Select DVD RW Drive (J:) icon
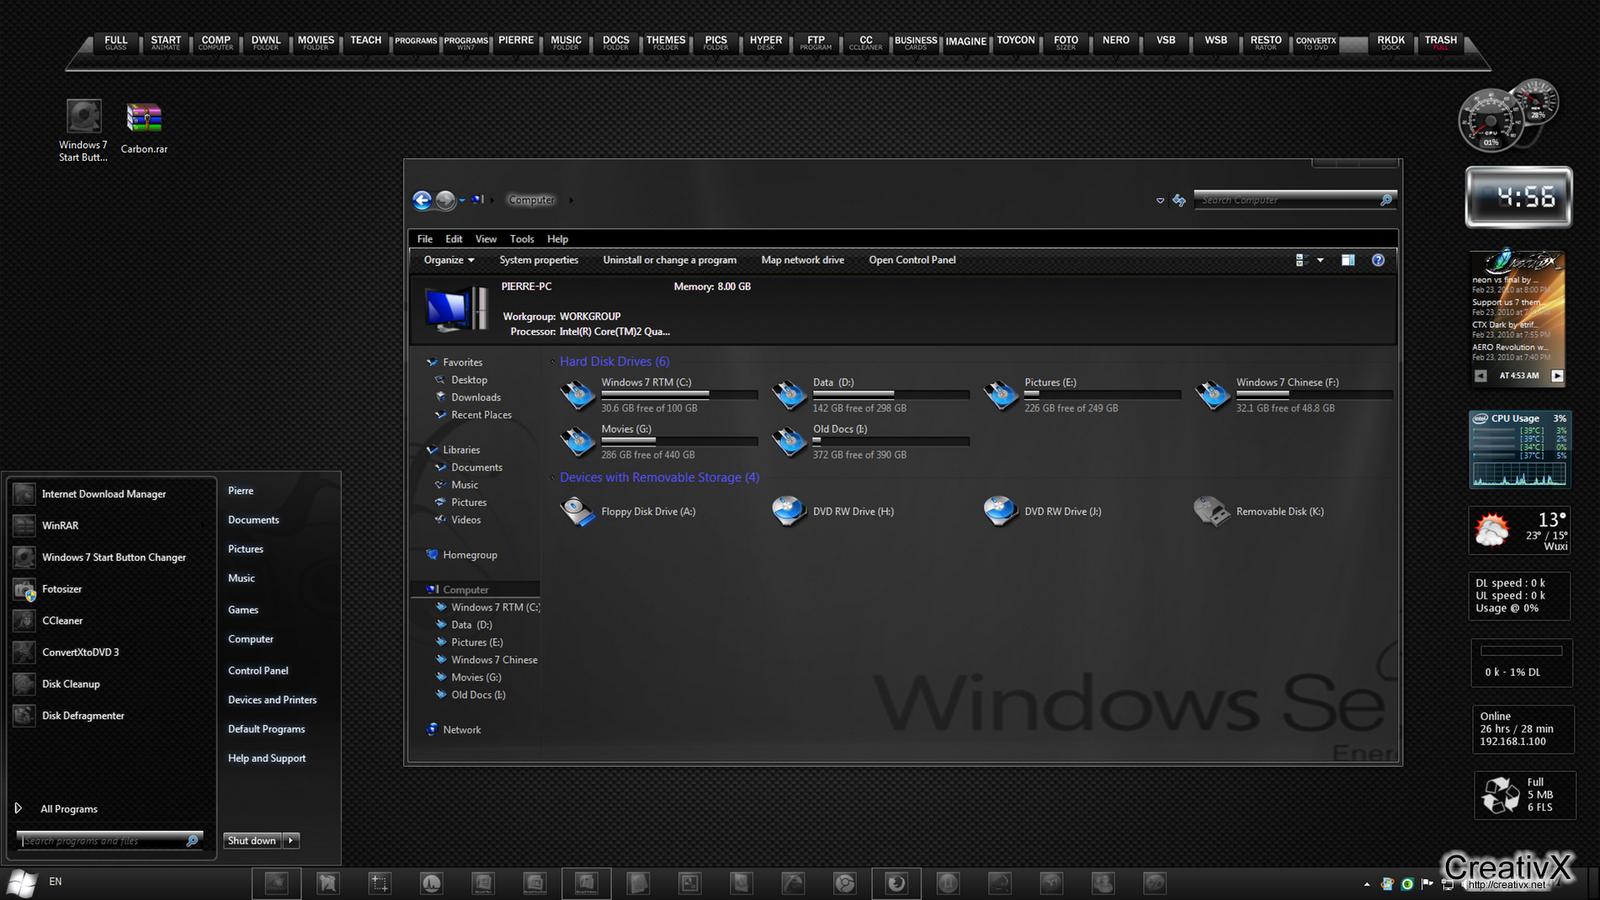Screen dimensions: 1600x900 coord(1001,511)
